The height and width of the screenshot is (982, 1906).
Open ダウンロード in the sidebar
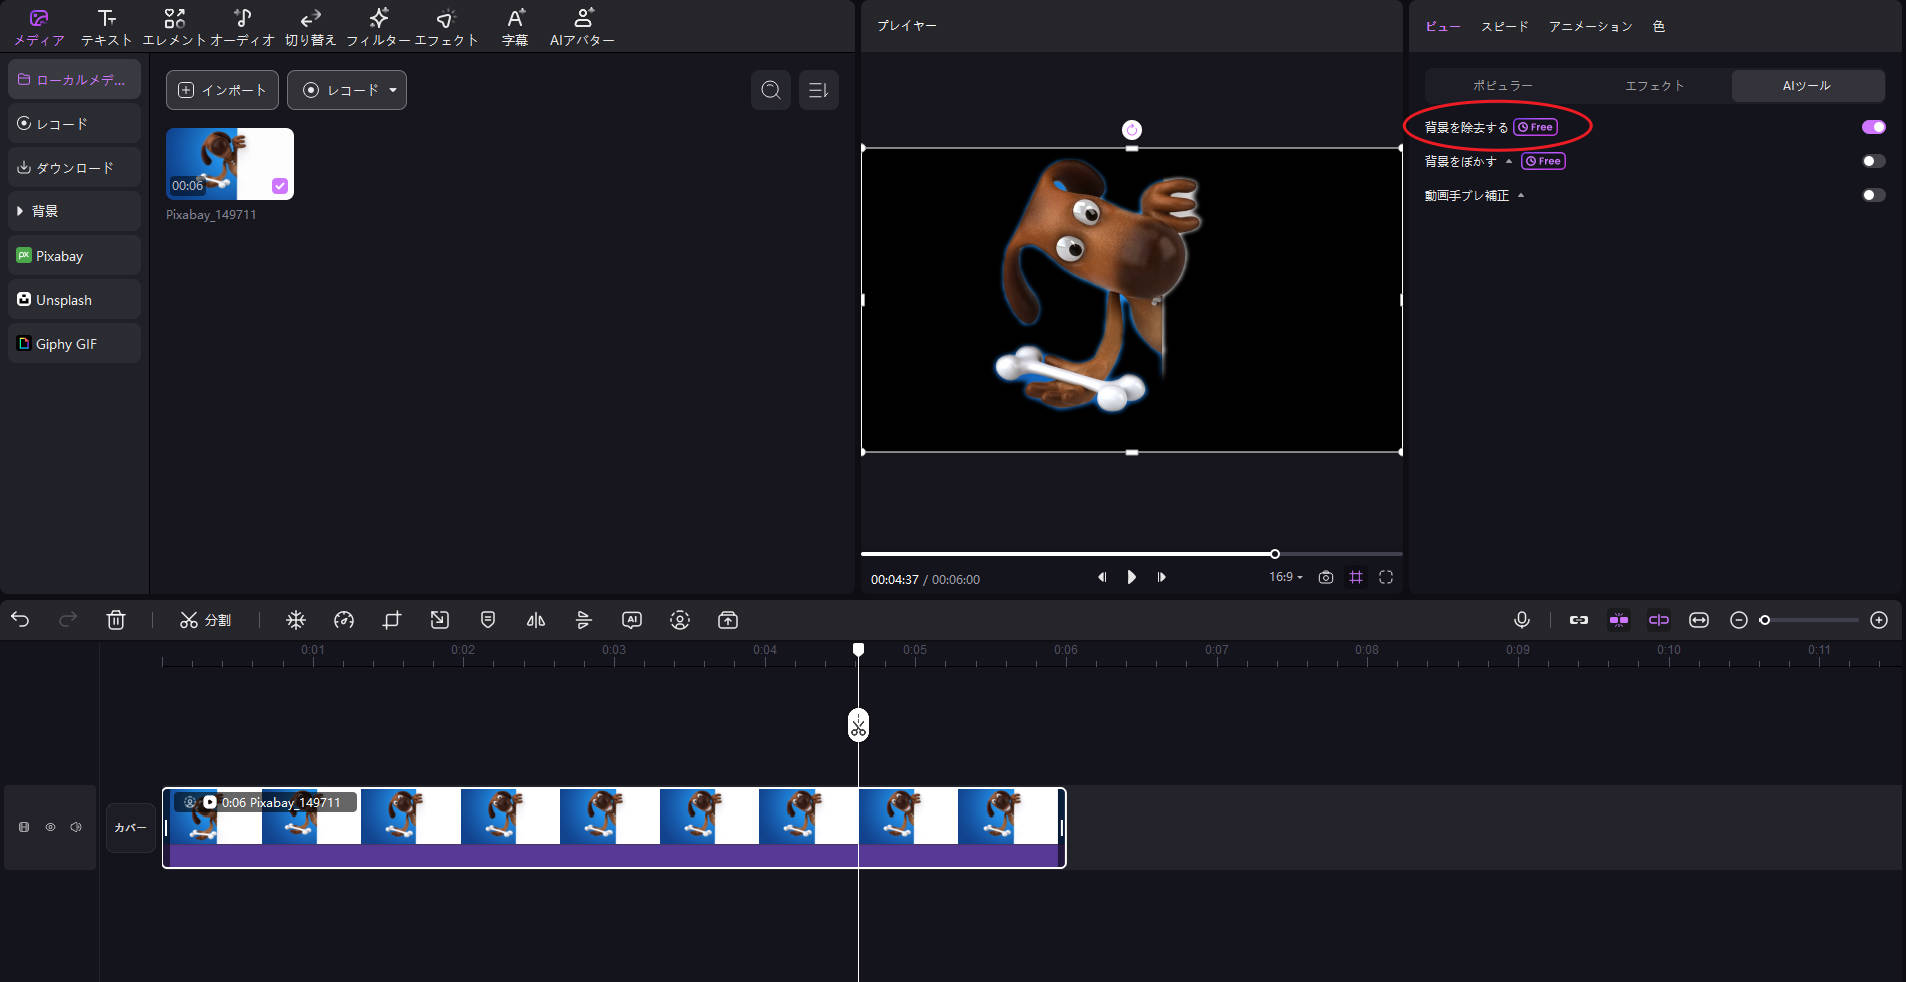pyautogui.click(x=74, y=167)
